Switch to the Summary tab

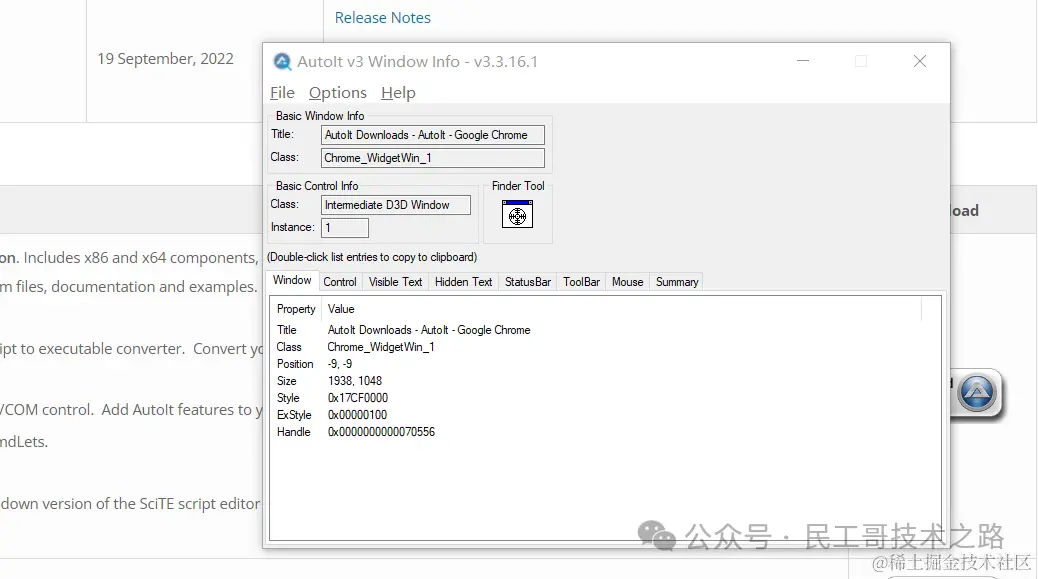point(677,282)
